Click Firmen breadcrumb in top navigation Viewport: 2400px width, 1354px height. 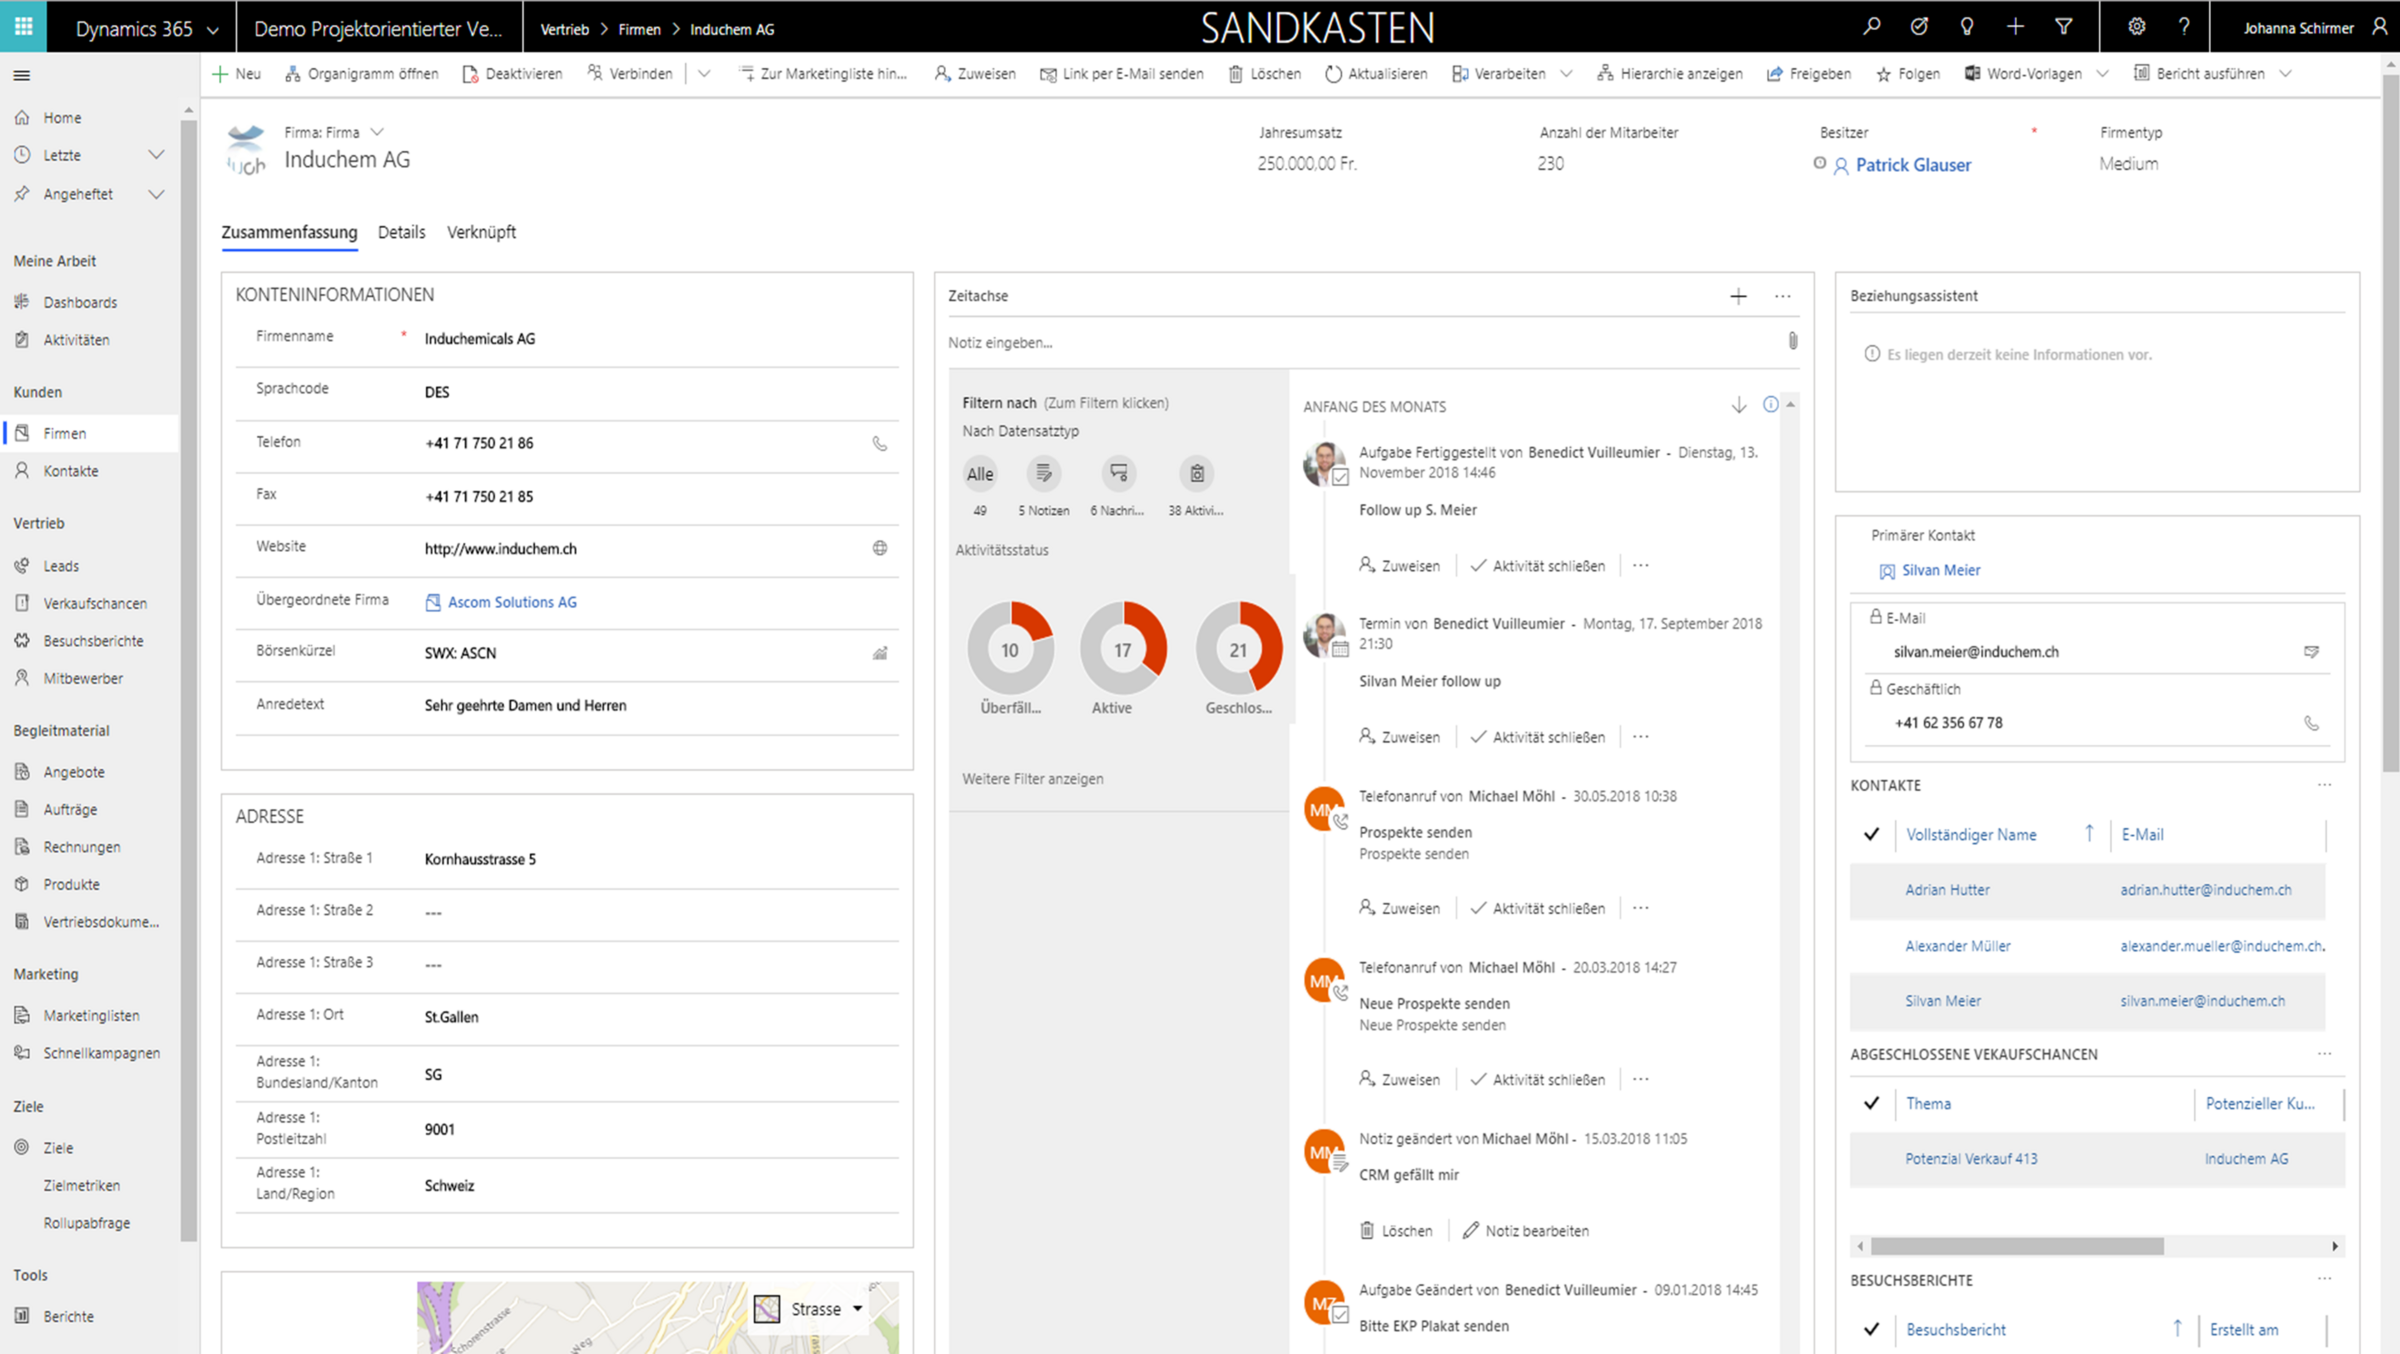pos(639,29)
